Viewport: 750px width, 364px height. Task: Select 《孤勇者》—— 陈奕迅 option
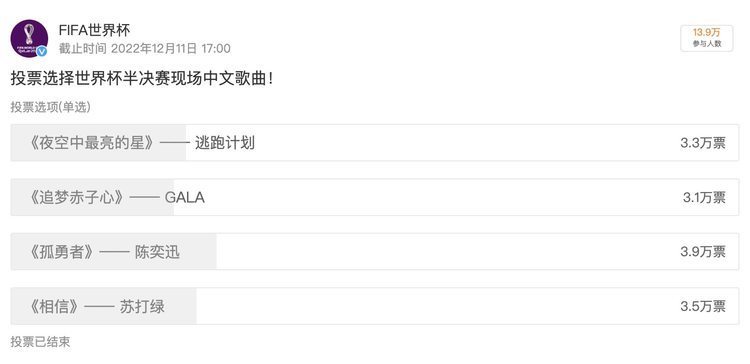click(x=375, y=252)
